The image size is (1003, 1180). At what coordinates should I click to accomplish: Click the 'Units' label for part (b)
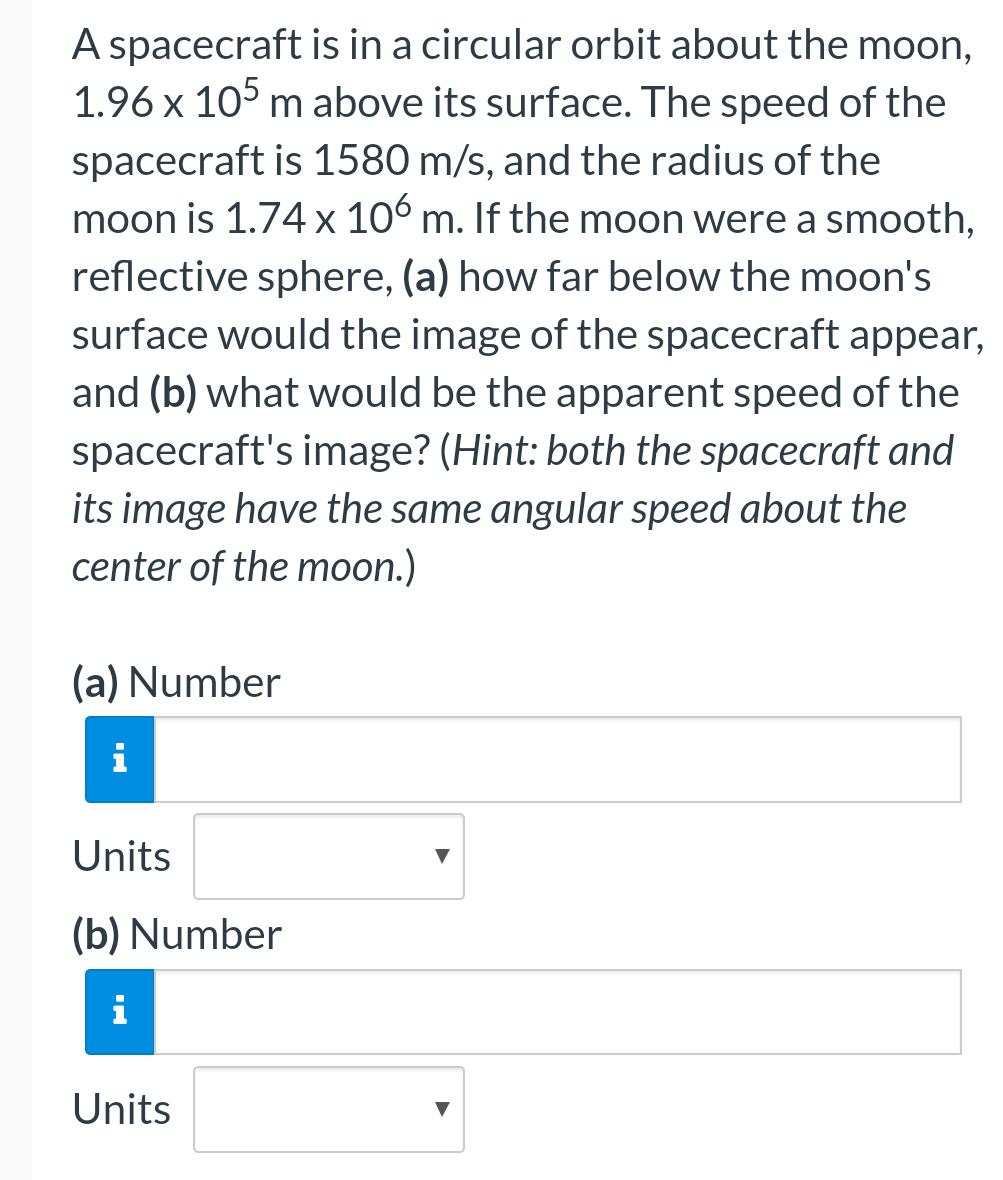tap(121, 1109)
